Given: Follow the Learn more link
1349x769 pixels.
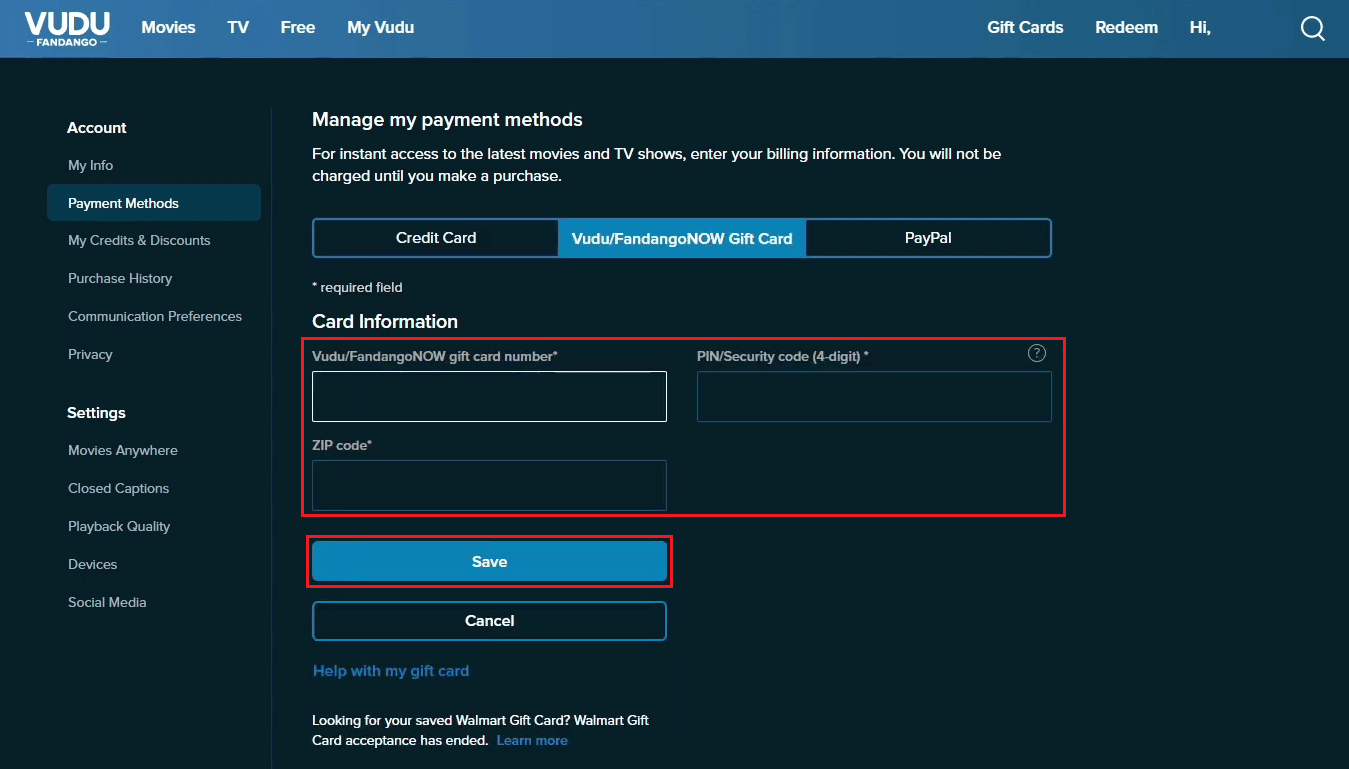Looking at the screenshot, I should (532, 741).
